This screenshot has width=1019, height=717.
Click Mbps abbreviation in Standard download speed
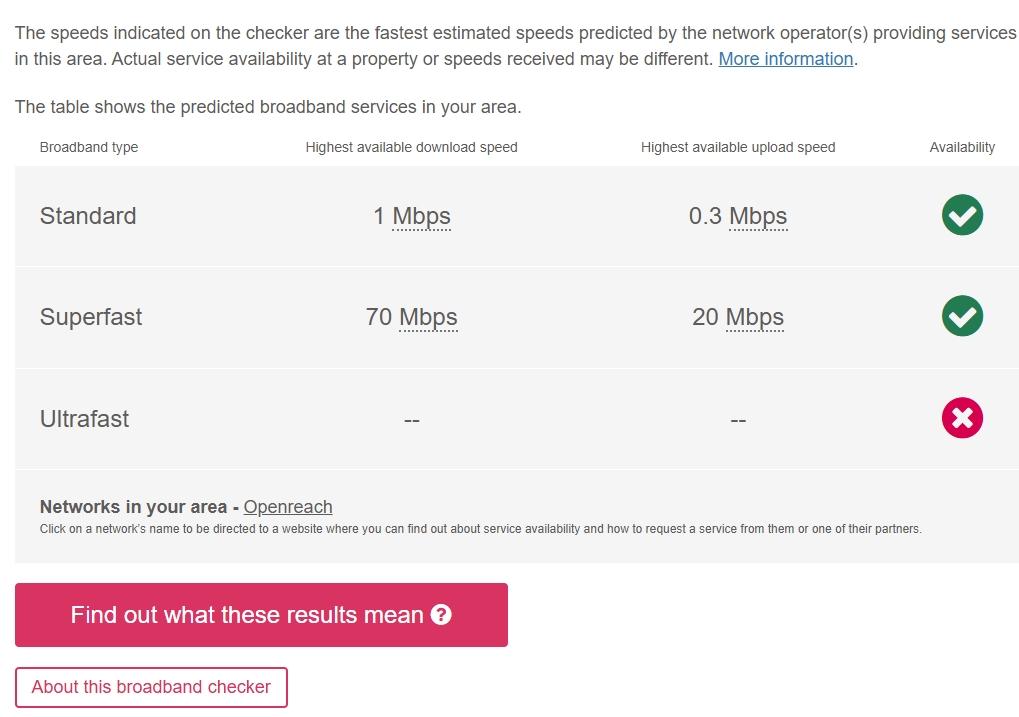pos(421,216)
